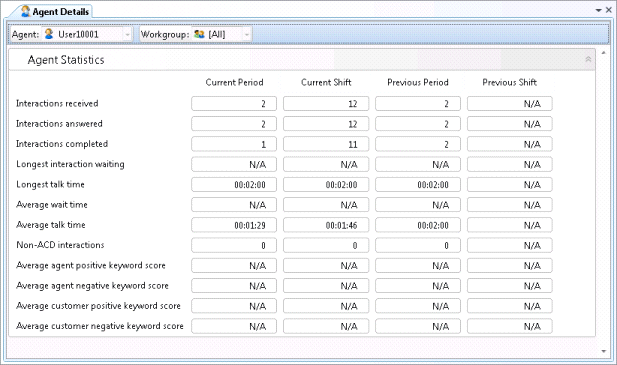Click the scrollbar down arrow

coord(604,351)
